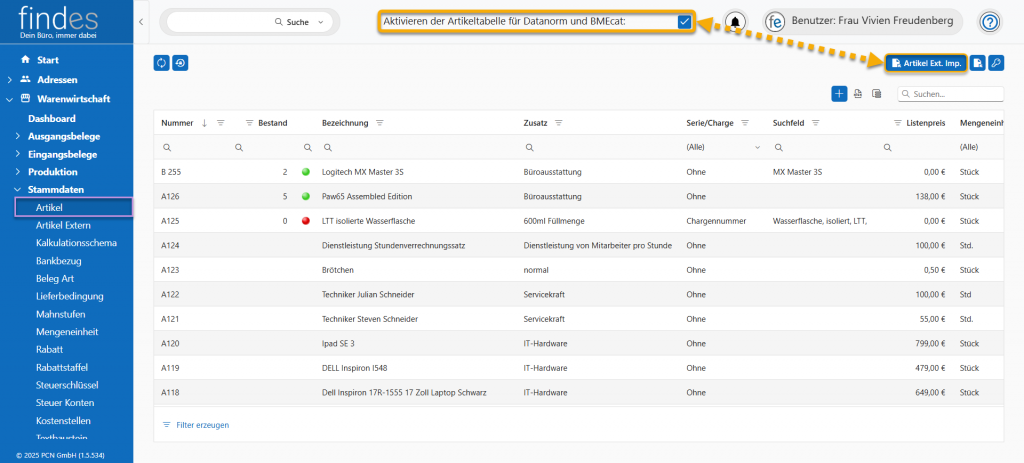Click the refresh icon above the table
The width and height of the screenshot is (1024, 463).
161,63
